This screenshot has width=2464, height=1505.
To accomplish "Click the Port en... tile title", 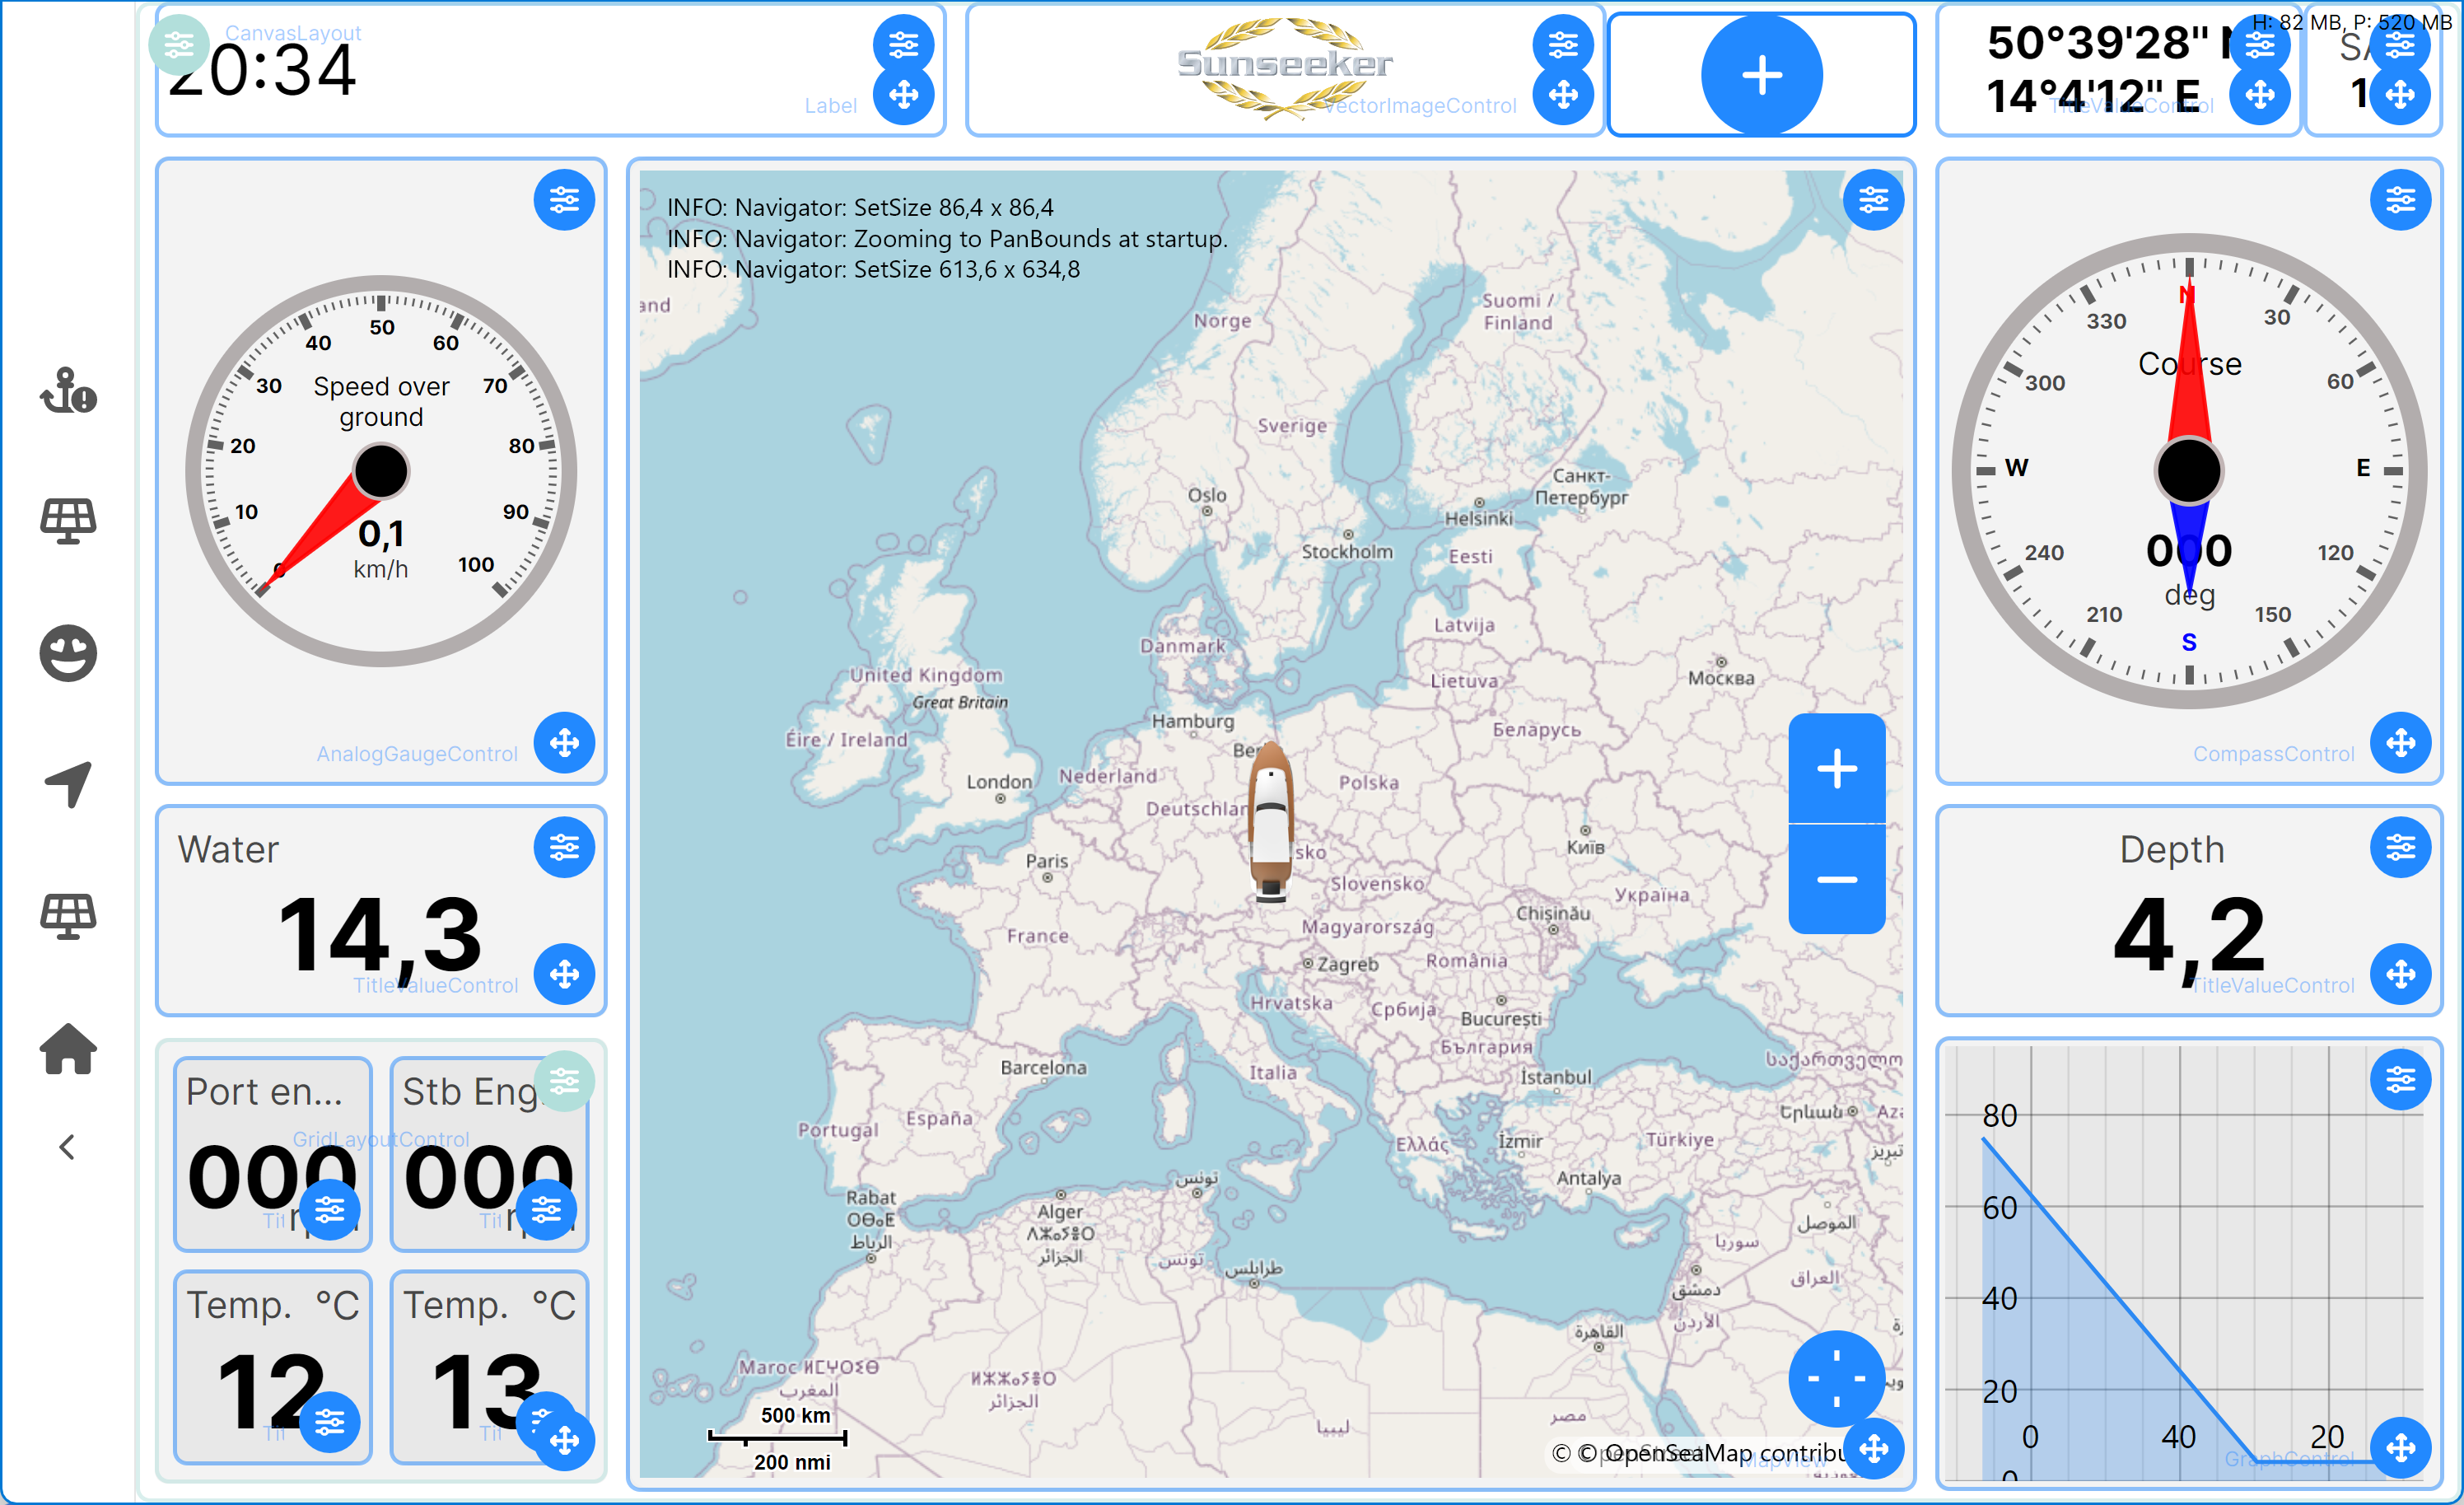I will [264, 1091].
